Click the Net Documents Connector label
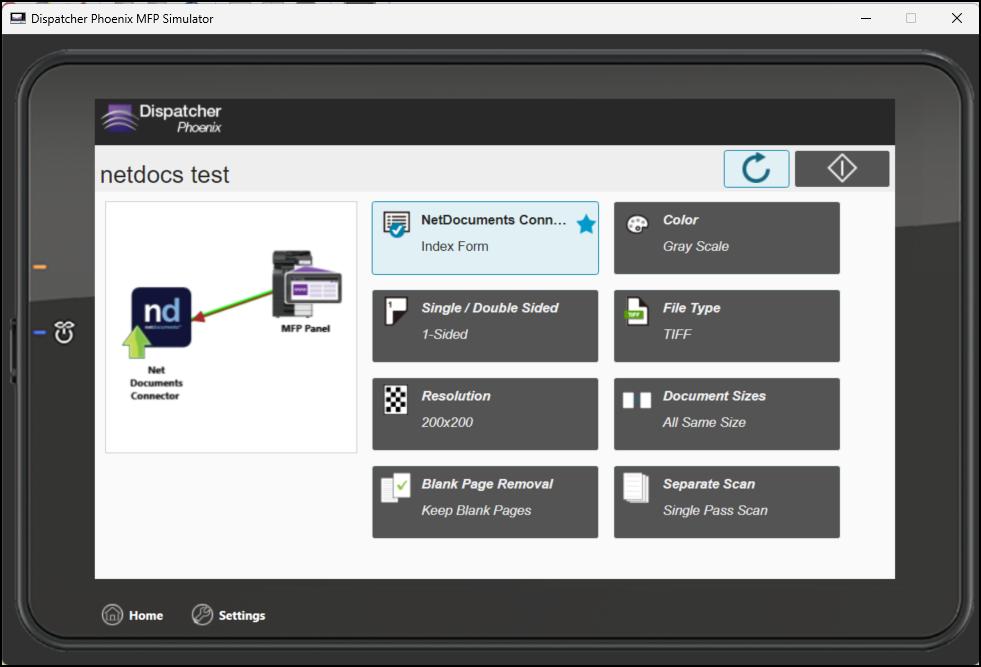Screen dimensions: 981x667 156,383
